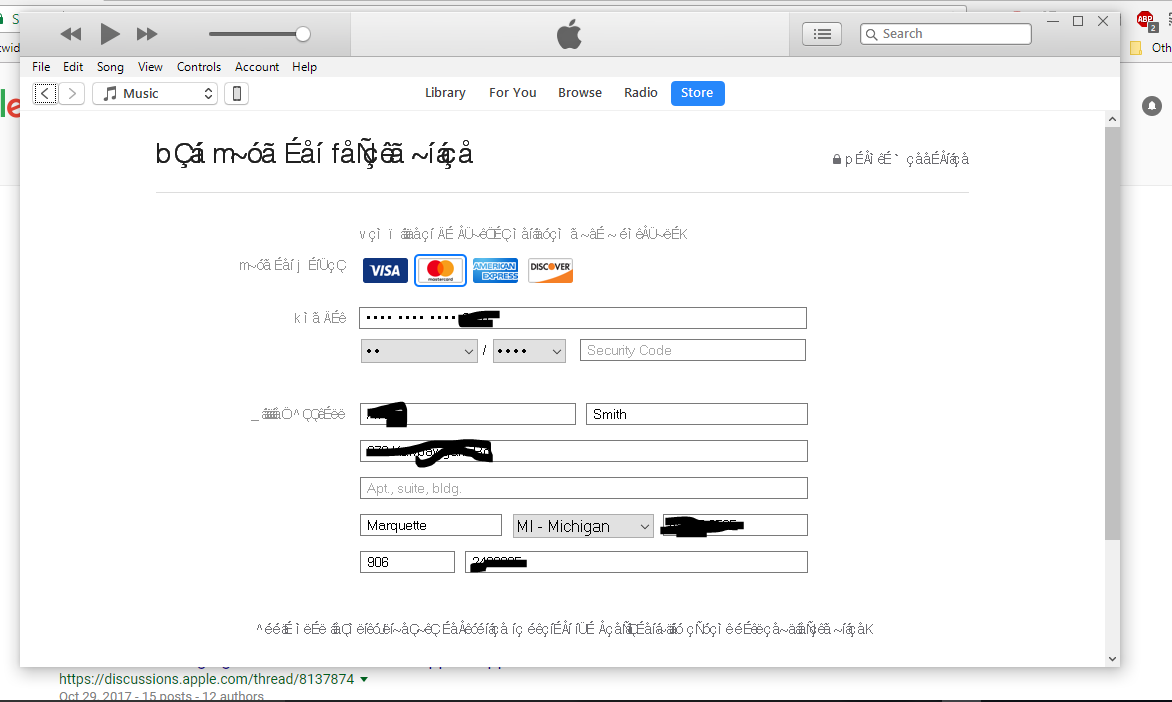This screenshot has height=702, width=1172.
Task: Choose Visa as payment method
Action: [385, 271]
